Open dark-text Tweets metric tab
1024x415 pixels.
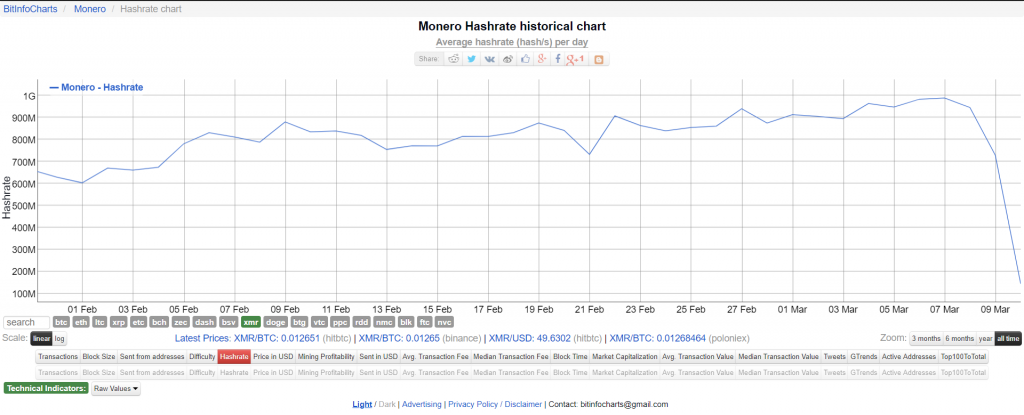pos(834,357)
